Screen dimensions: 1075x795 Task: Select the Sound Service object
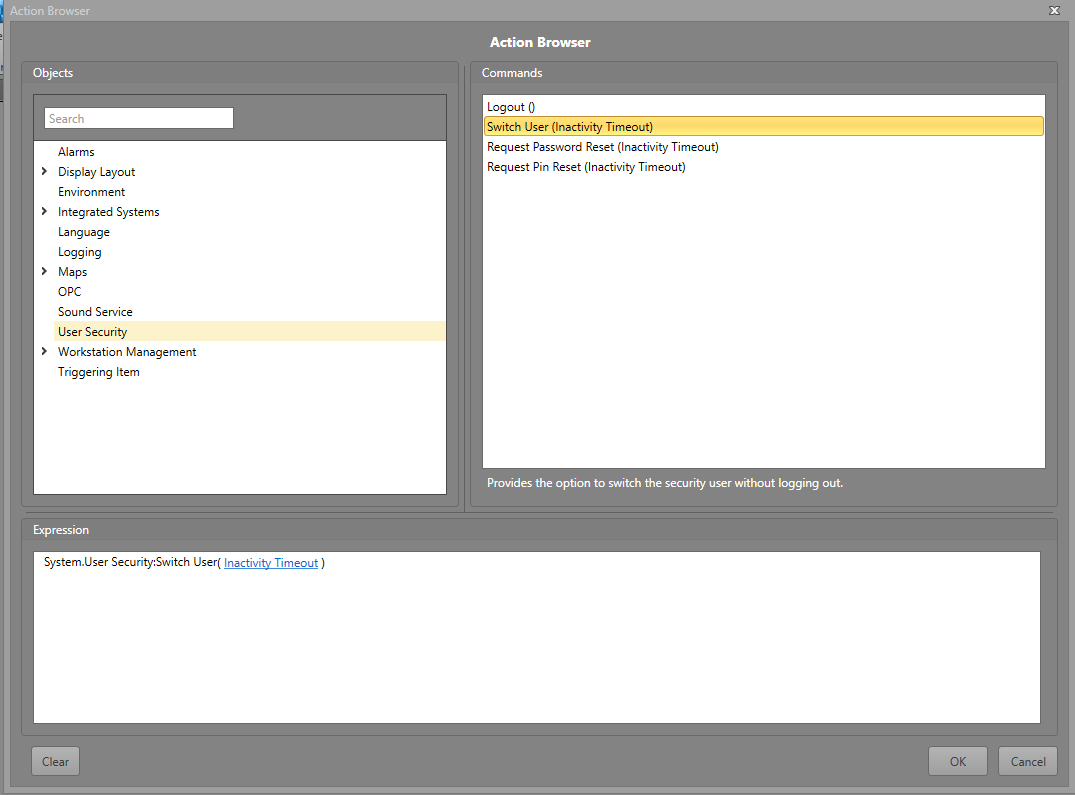pyautogui.click(x=95, y=312)
